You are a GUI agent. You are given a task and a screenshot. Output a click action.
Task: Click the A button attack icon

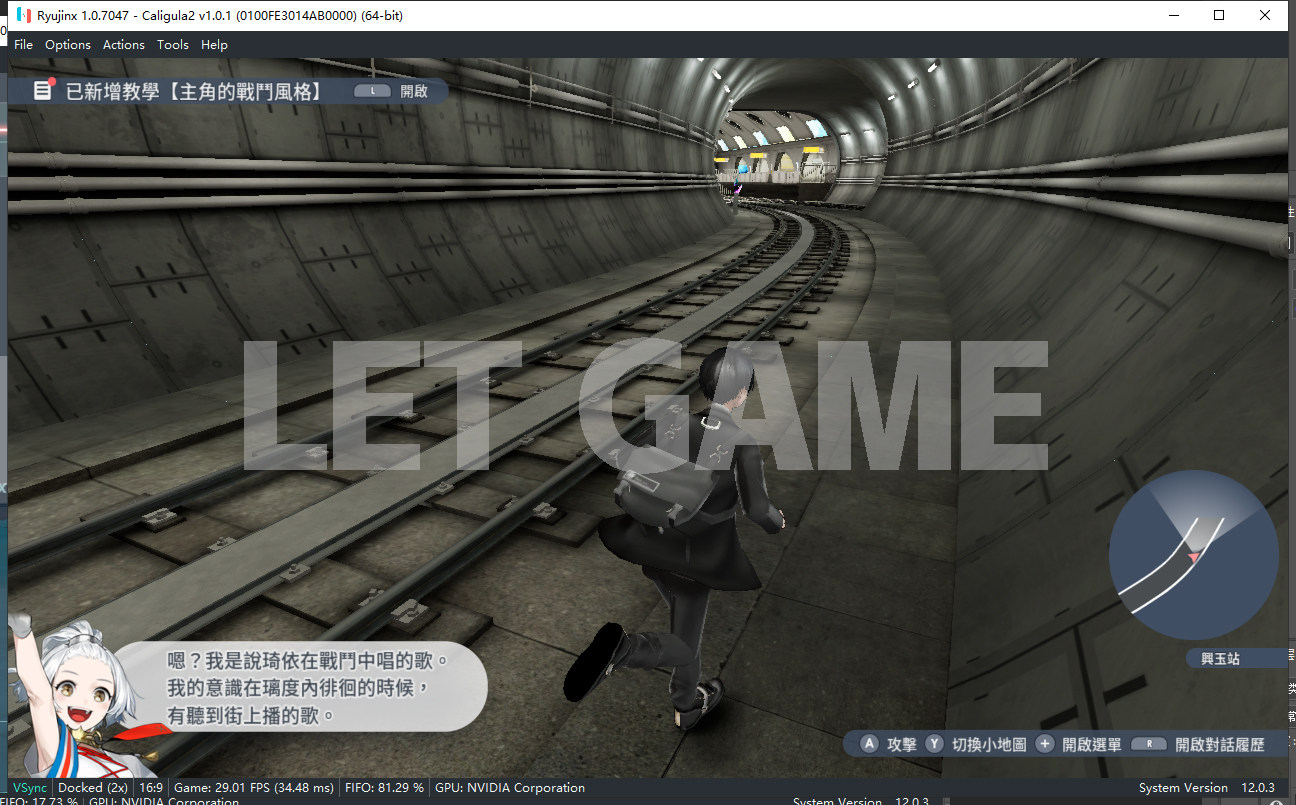pos(869,744)
